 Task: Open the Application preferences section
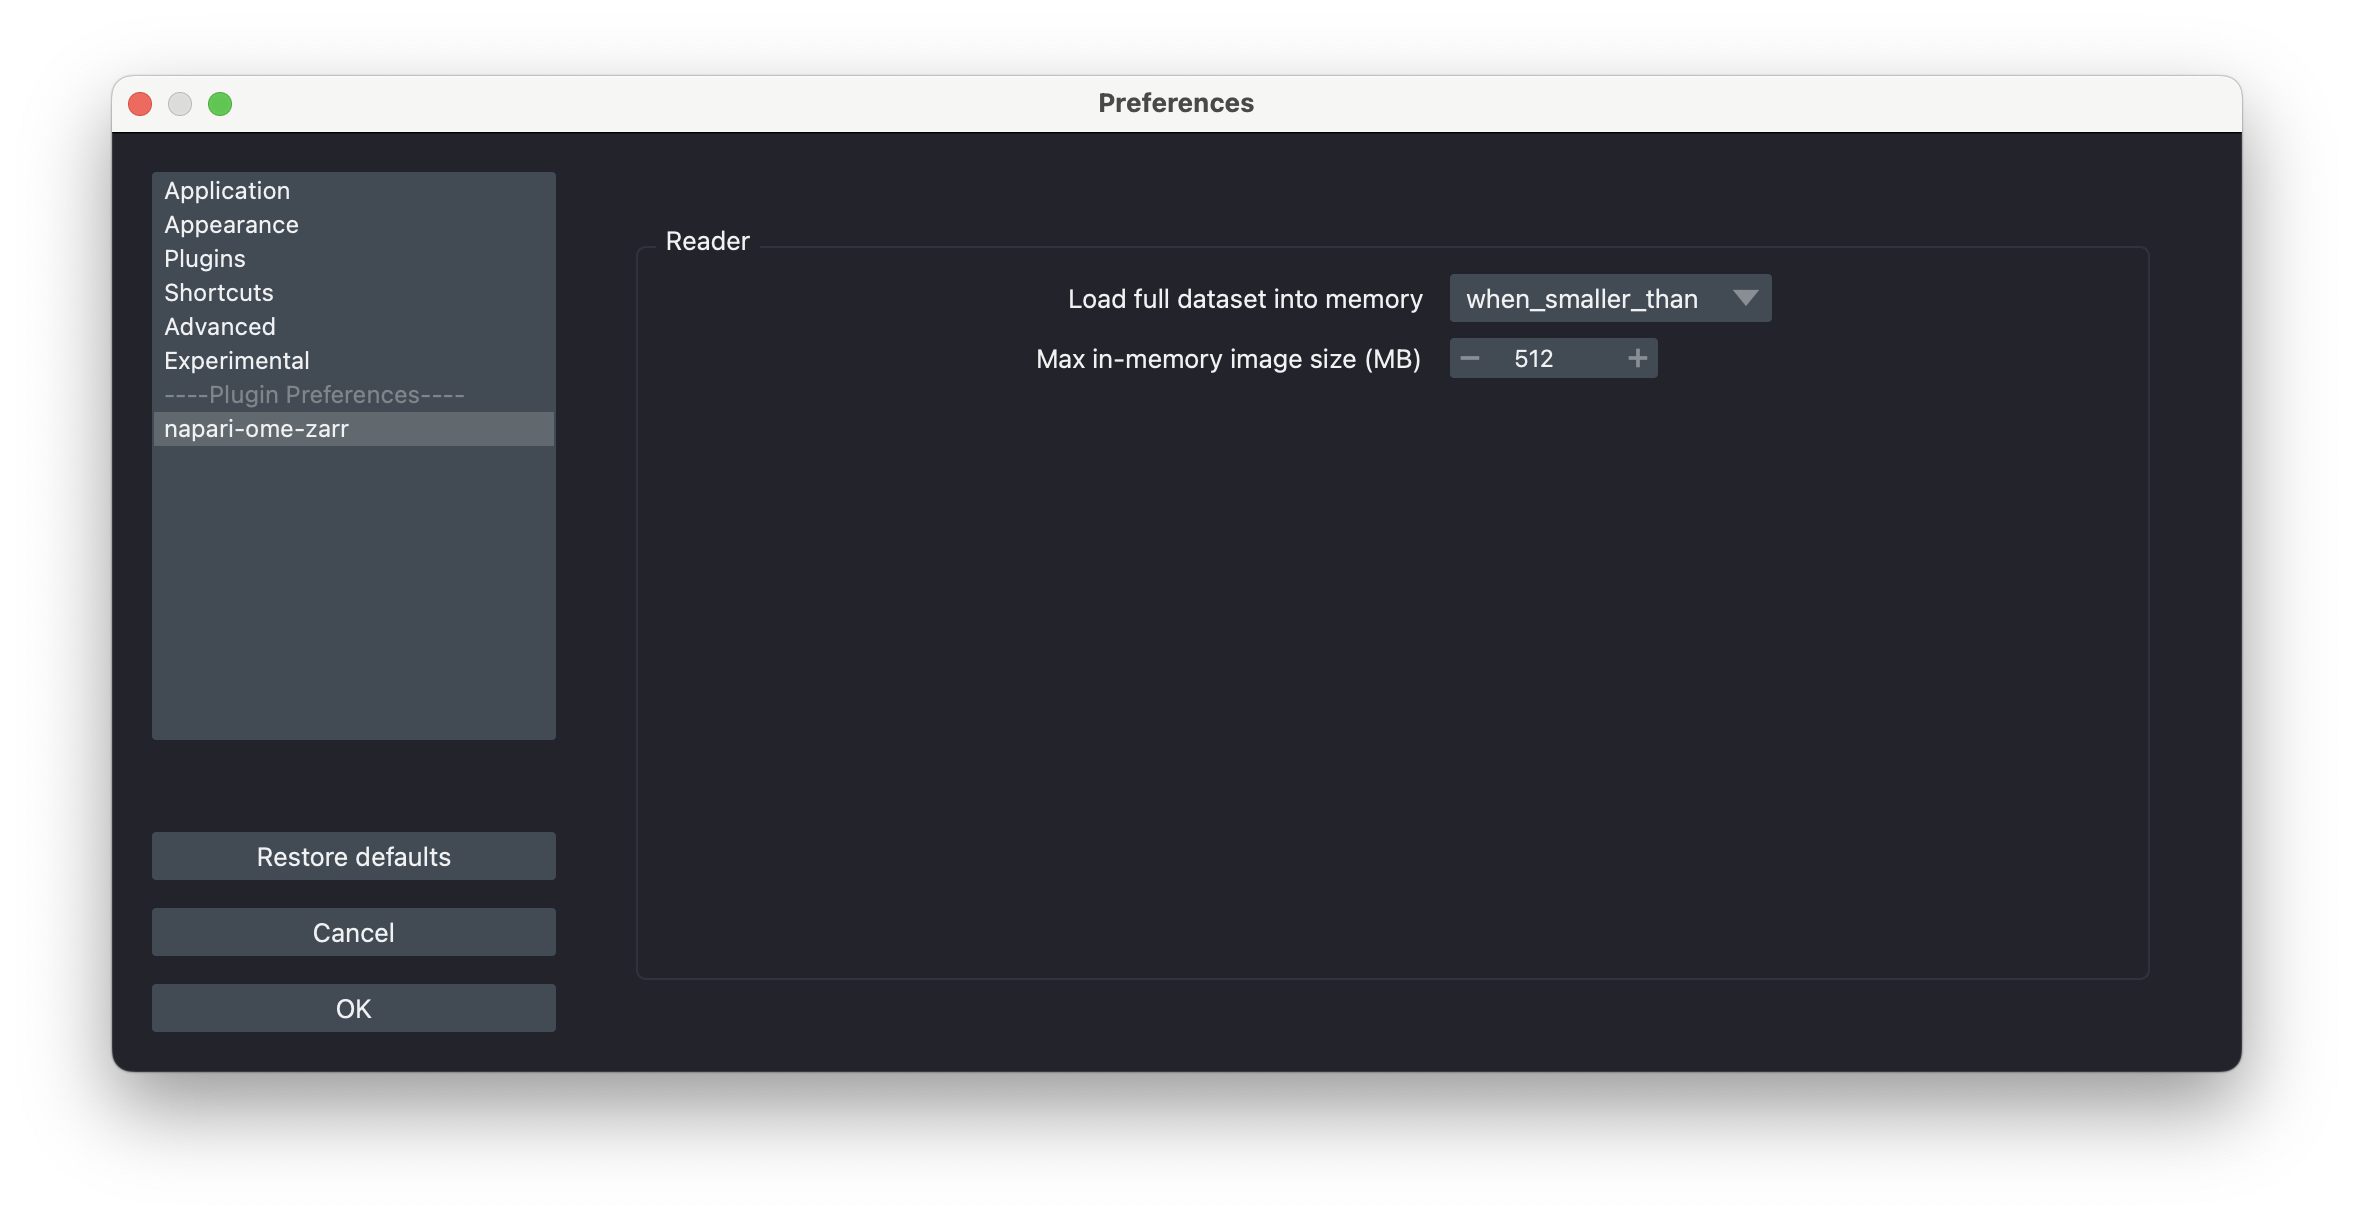pos(353,190)
